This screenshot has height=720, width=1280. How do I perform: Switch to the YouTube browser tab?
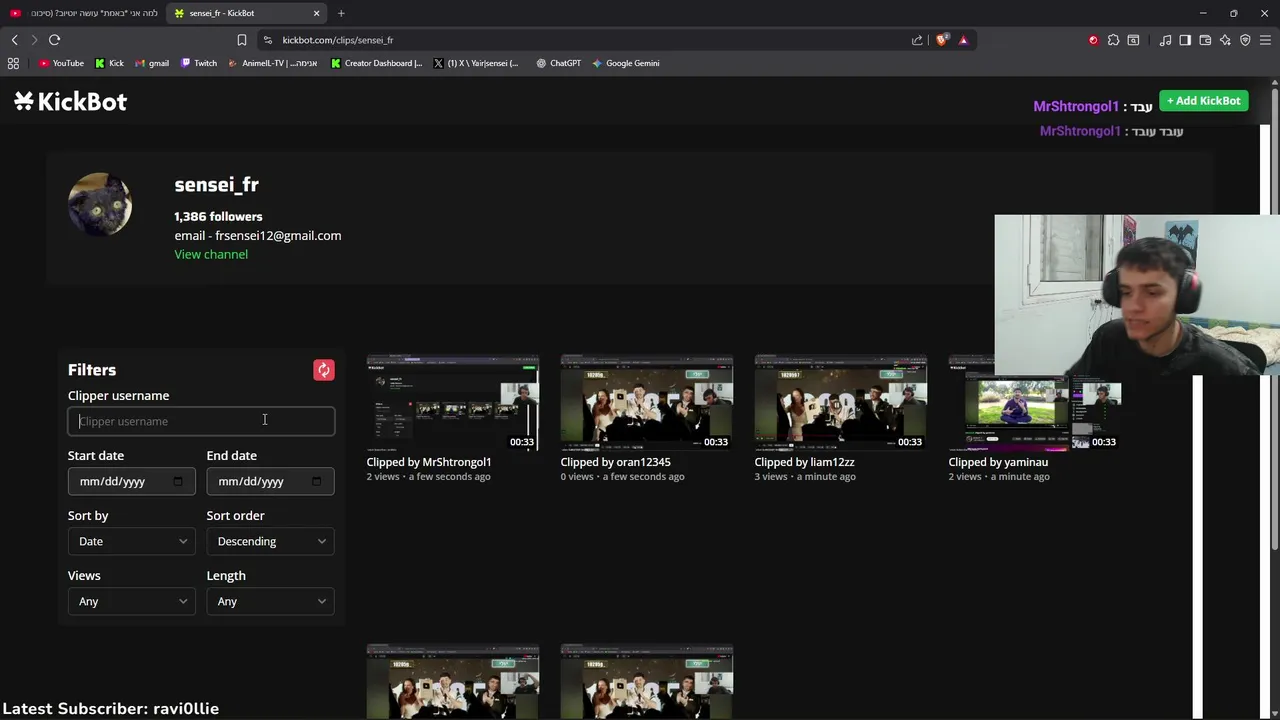[83, 13]
